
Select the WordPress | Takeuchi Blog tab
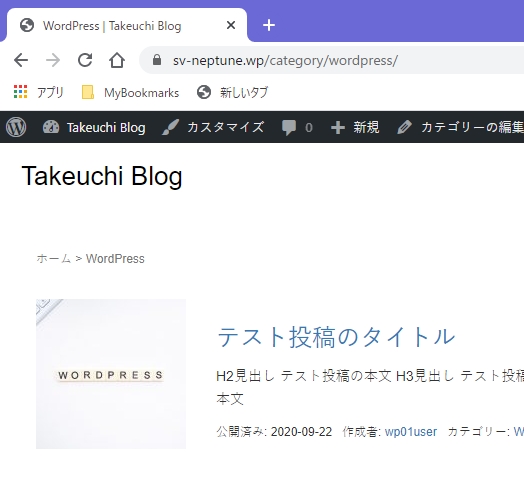pos(127,25)
